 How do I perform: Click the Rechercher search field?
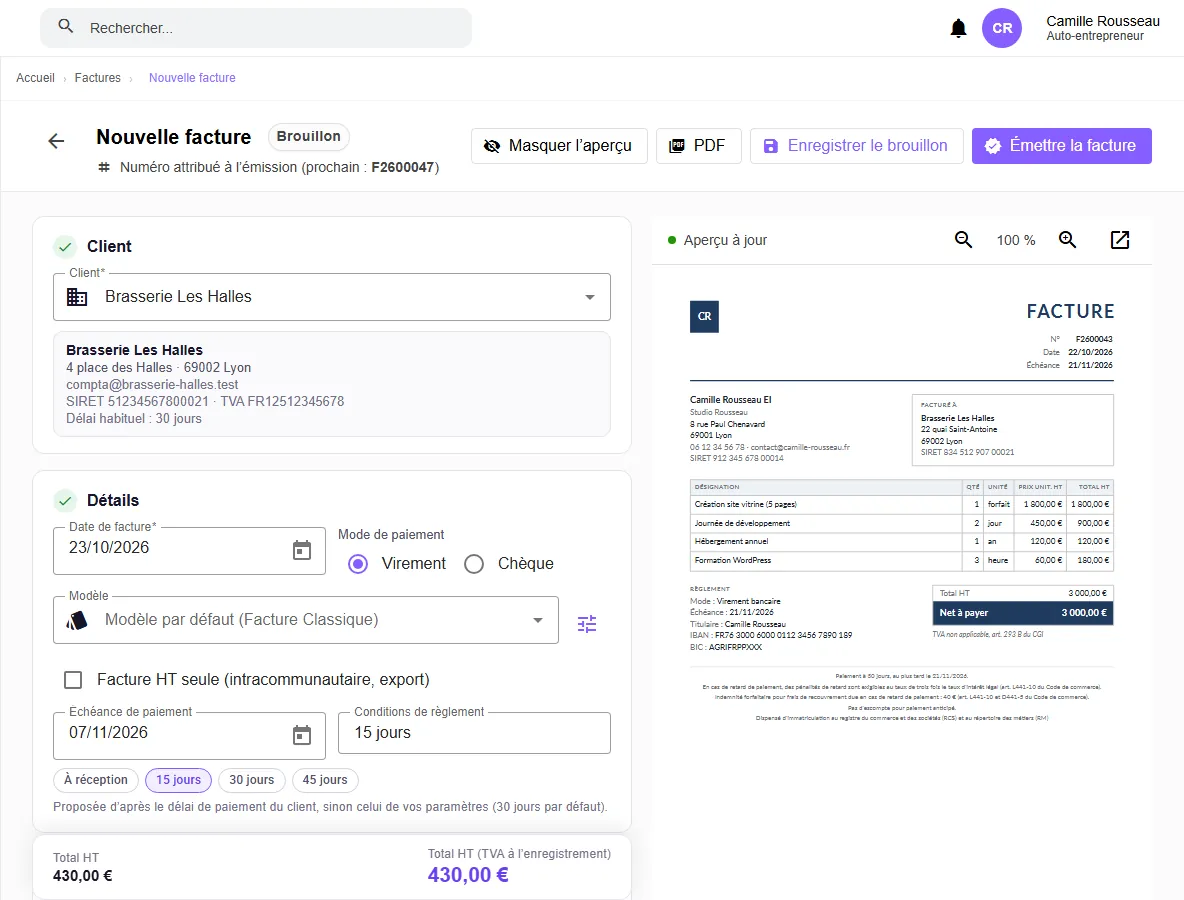(x=256, y=28)
